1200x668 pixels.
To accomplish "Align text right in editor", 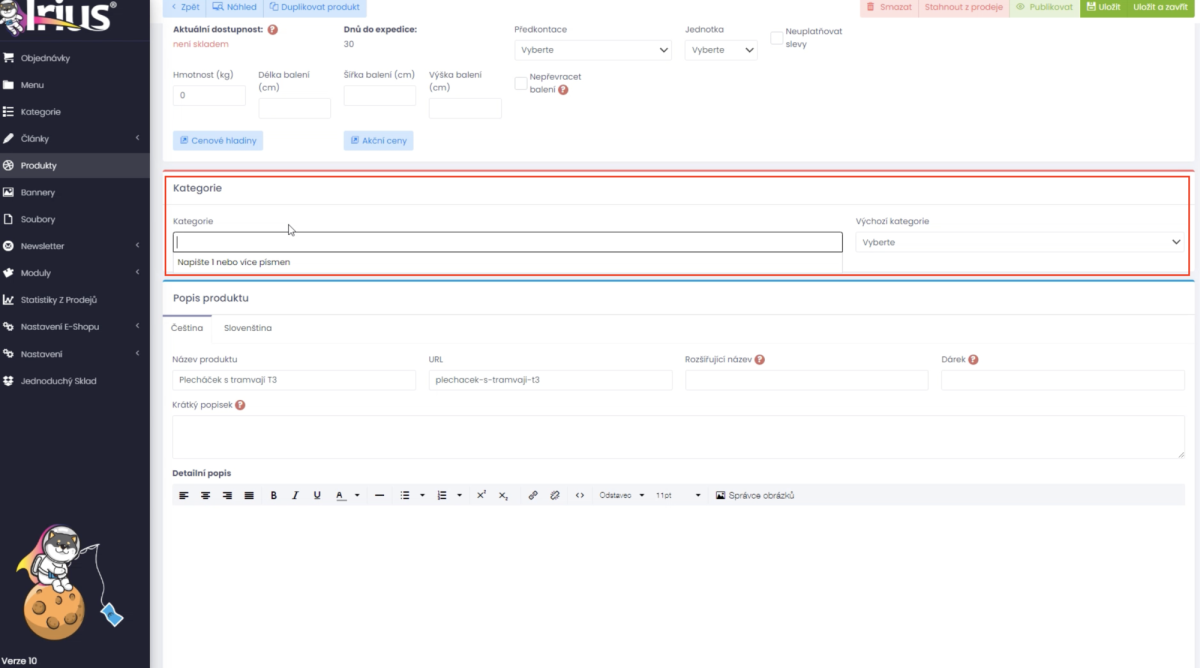I will pyautogui.click(x=227, y=495).
